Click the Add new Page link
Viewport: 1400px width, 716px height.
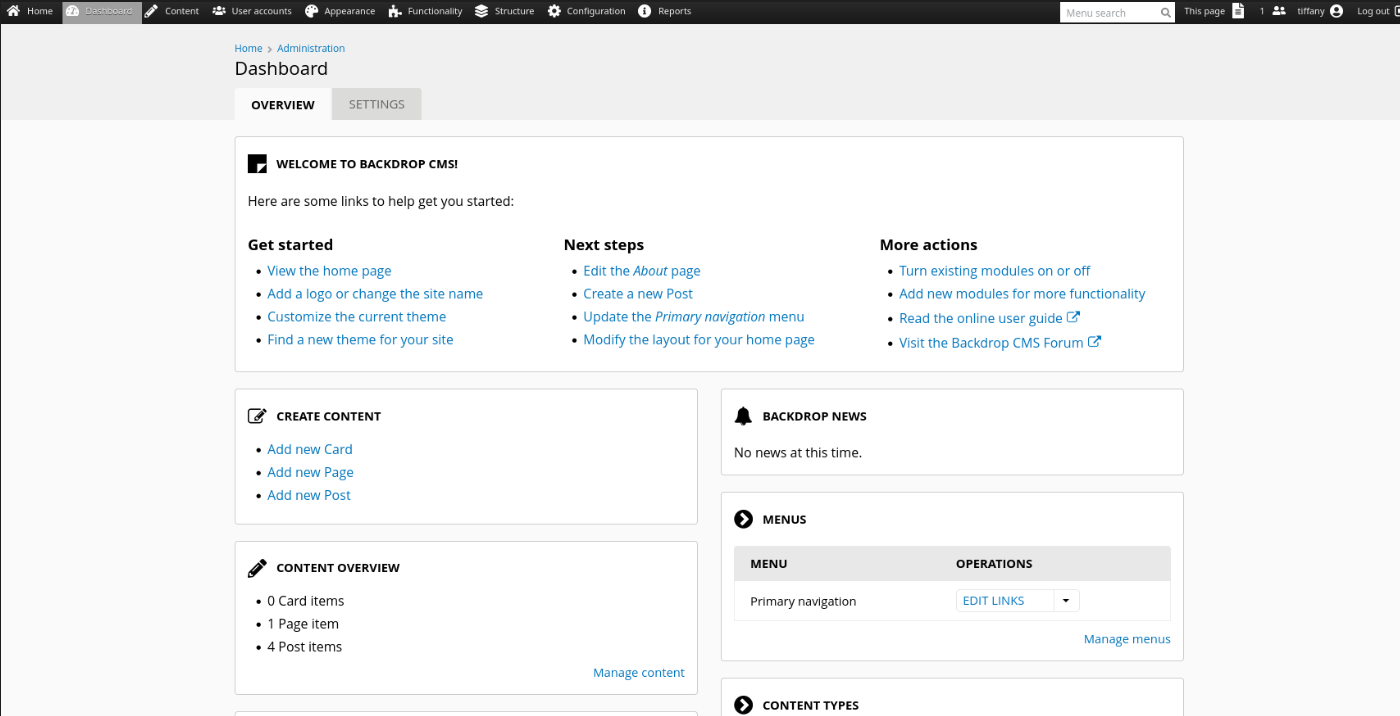(x=310, y=472)
